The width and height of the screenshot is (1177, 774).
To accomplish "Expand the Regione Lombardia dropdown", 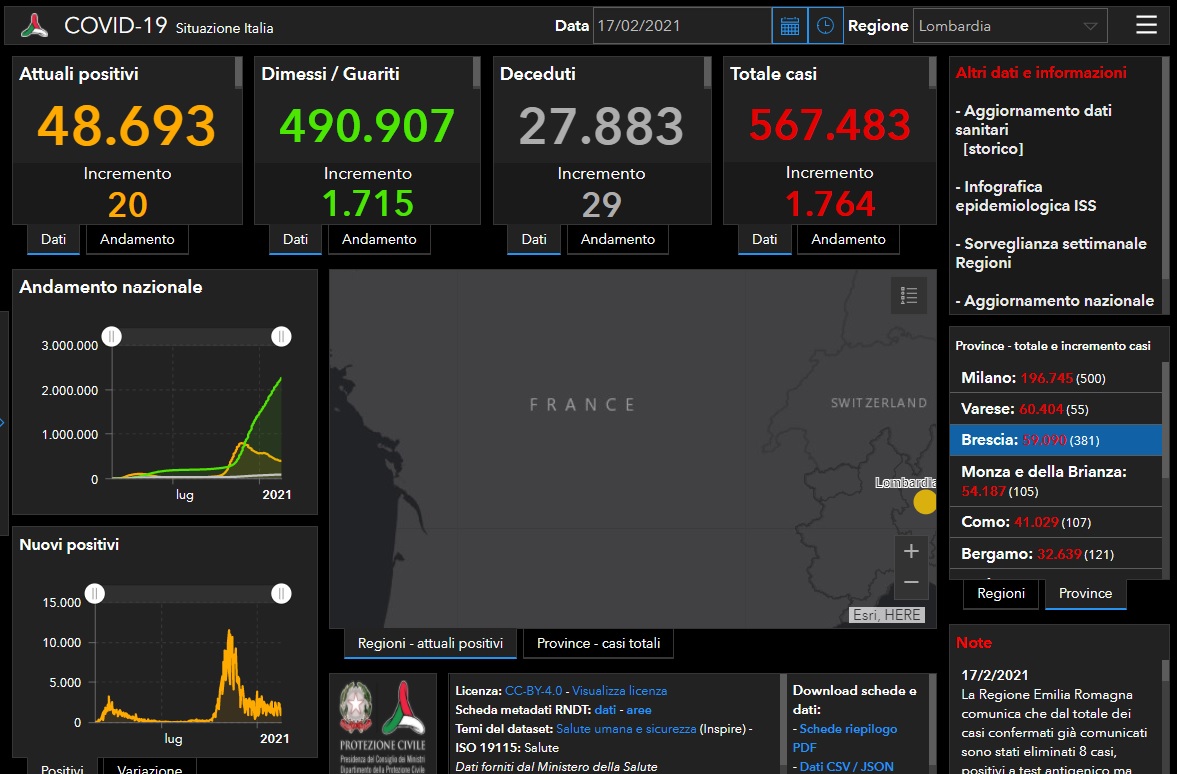I will coord(1089,26).
